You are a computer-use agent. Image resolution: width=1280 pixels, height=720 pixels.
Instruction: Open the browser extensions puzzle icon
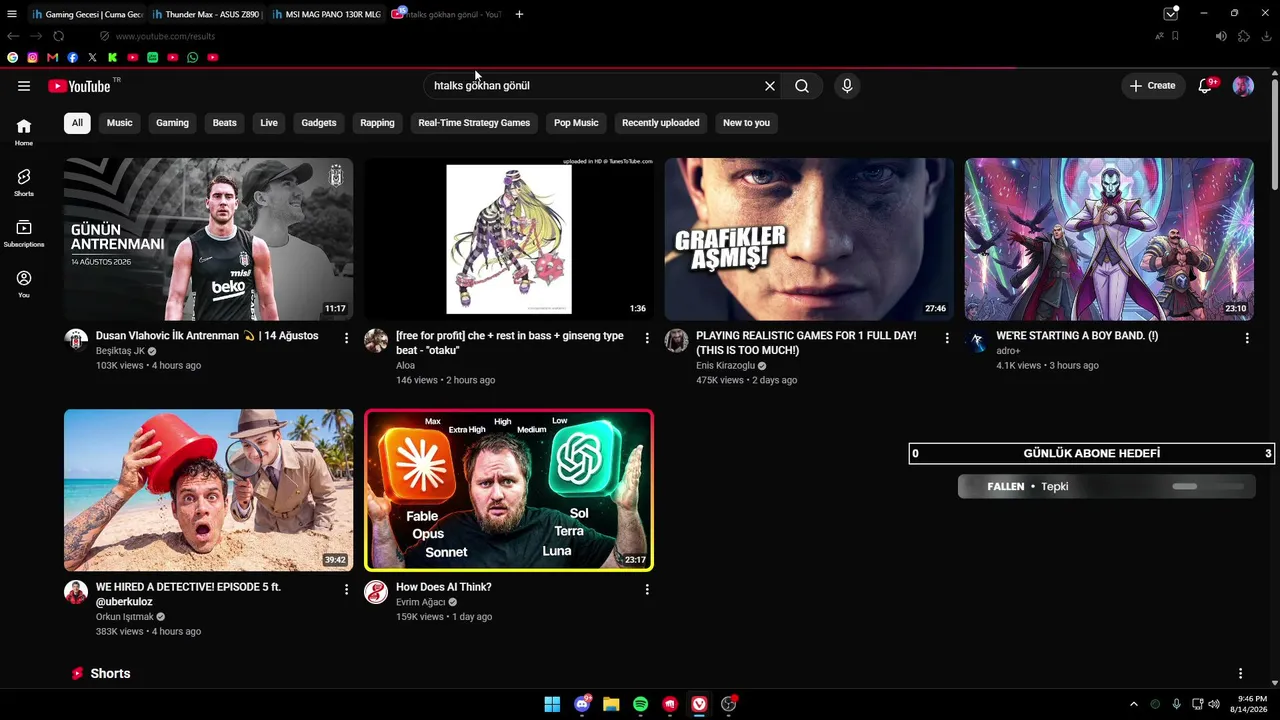pyautogui.click(x=1243, y=36)
